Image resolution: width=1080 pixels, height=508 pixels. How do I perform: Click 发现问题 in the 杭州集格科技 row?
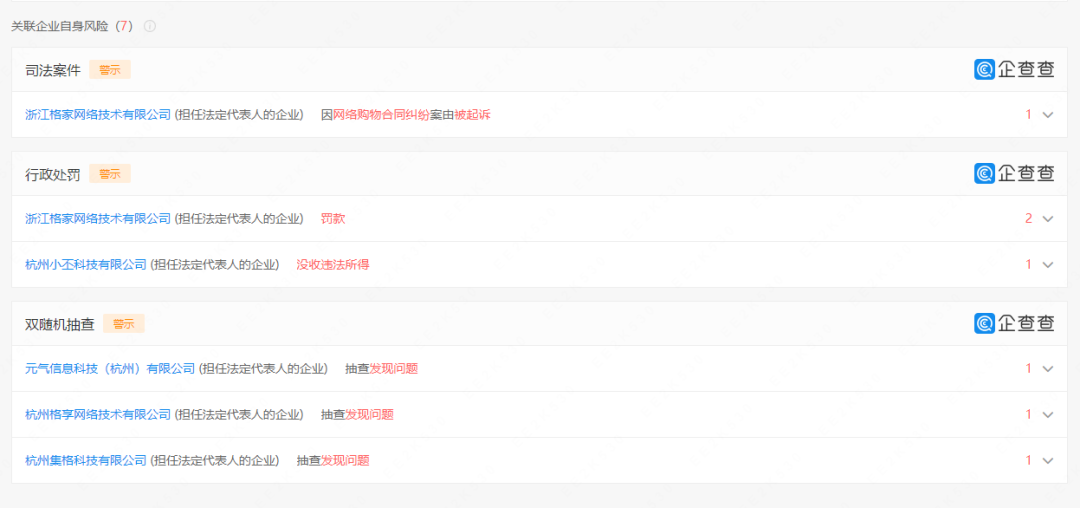click(x=345, y=461)
